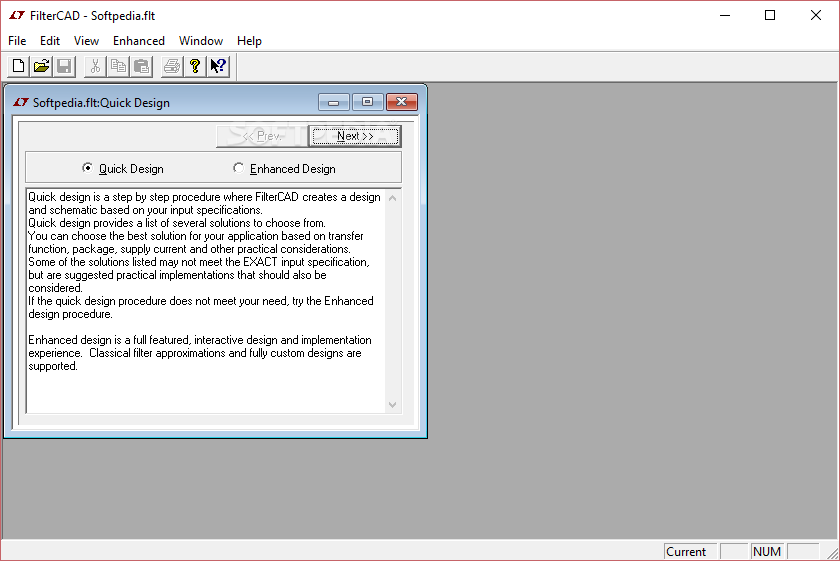
Task: Activate the context help arrow icon
Action: click(x=218, y=66)
